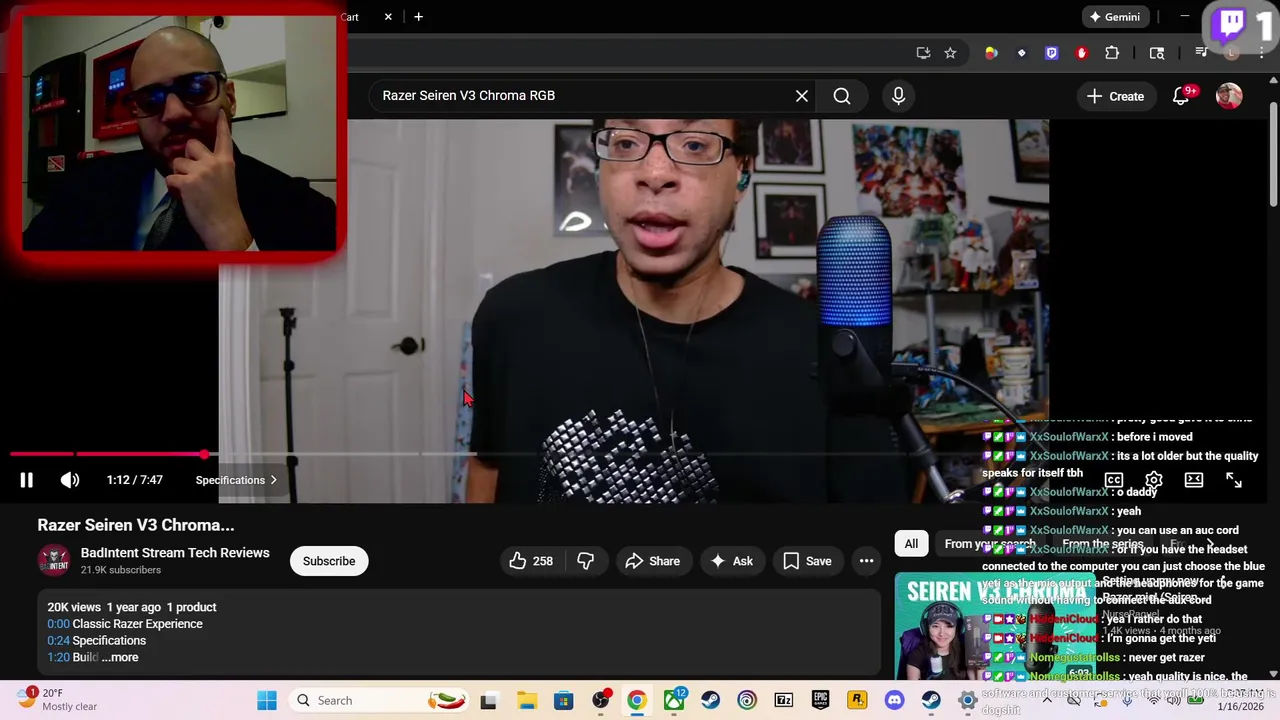Open the Windows Start menu
1280x720 pixels.
[267, 701]
